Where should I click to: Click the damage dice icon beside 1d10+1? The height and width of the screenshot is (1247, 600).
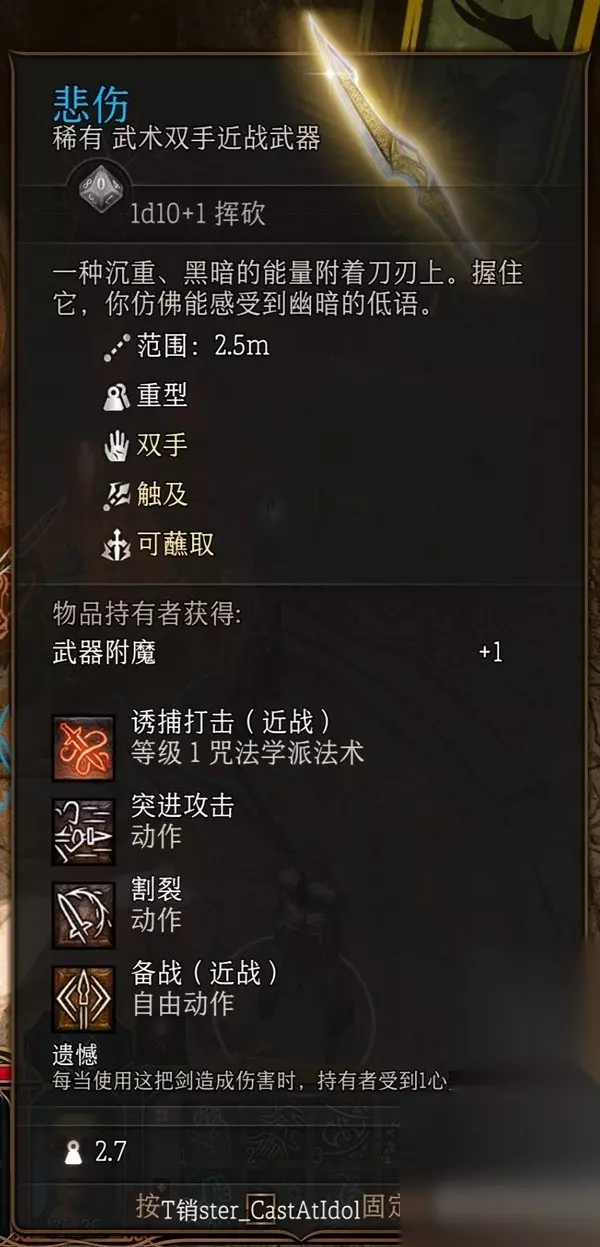point(99,186)
